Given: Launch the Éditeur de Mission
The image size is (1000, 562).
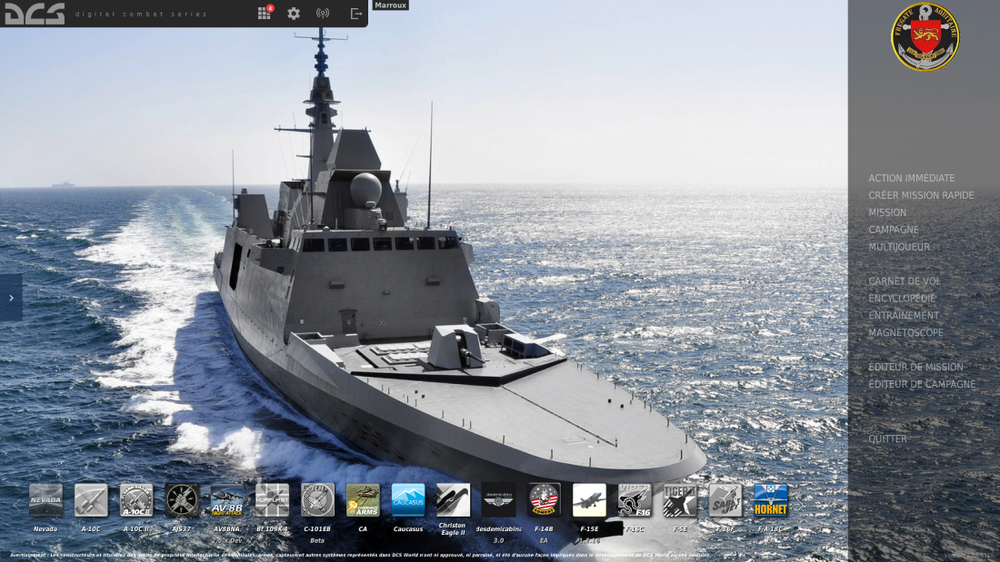Looking at the screenshot, I should point(916,367).
